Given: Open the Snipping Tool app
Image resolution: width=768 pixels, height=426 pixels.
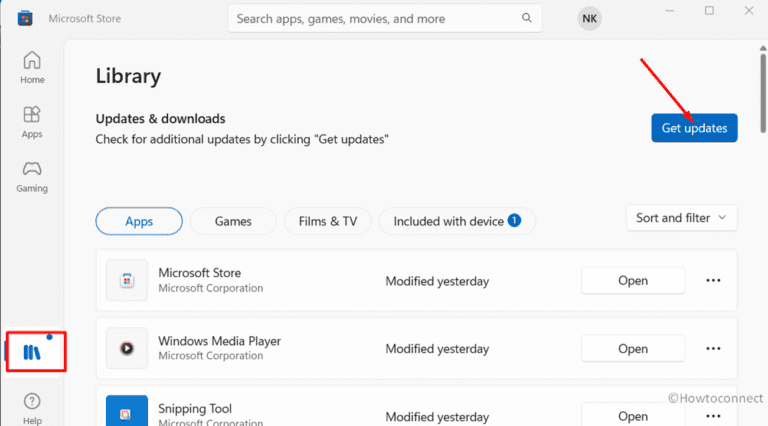Looking at the screenshot, I should (x=633, y=415).
